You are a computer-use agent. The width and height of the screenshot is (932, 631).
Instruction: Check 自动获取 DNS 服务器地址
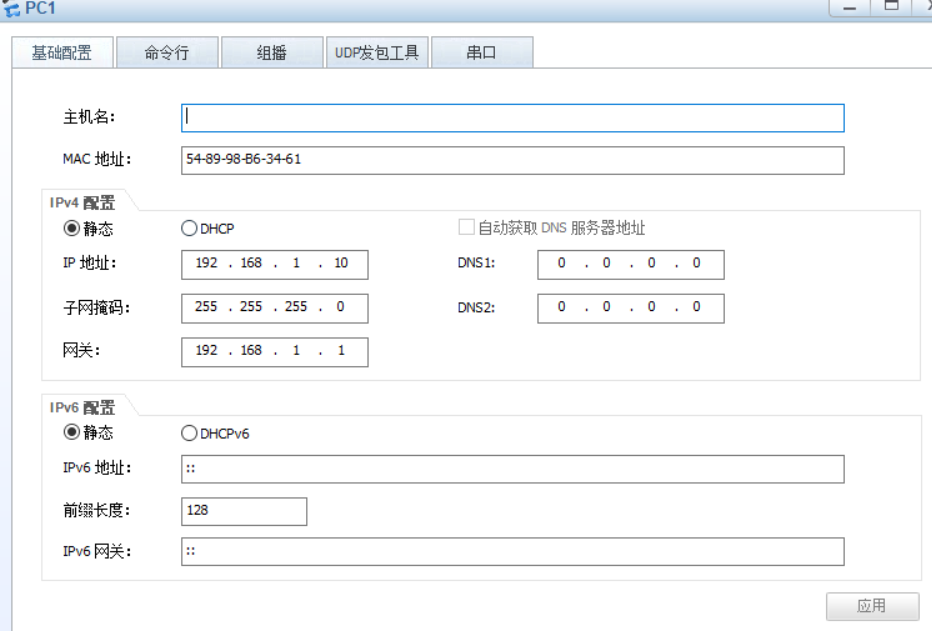pyautogui.click(x=467, y=227)
